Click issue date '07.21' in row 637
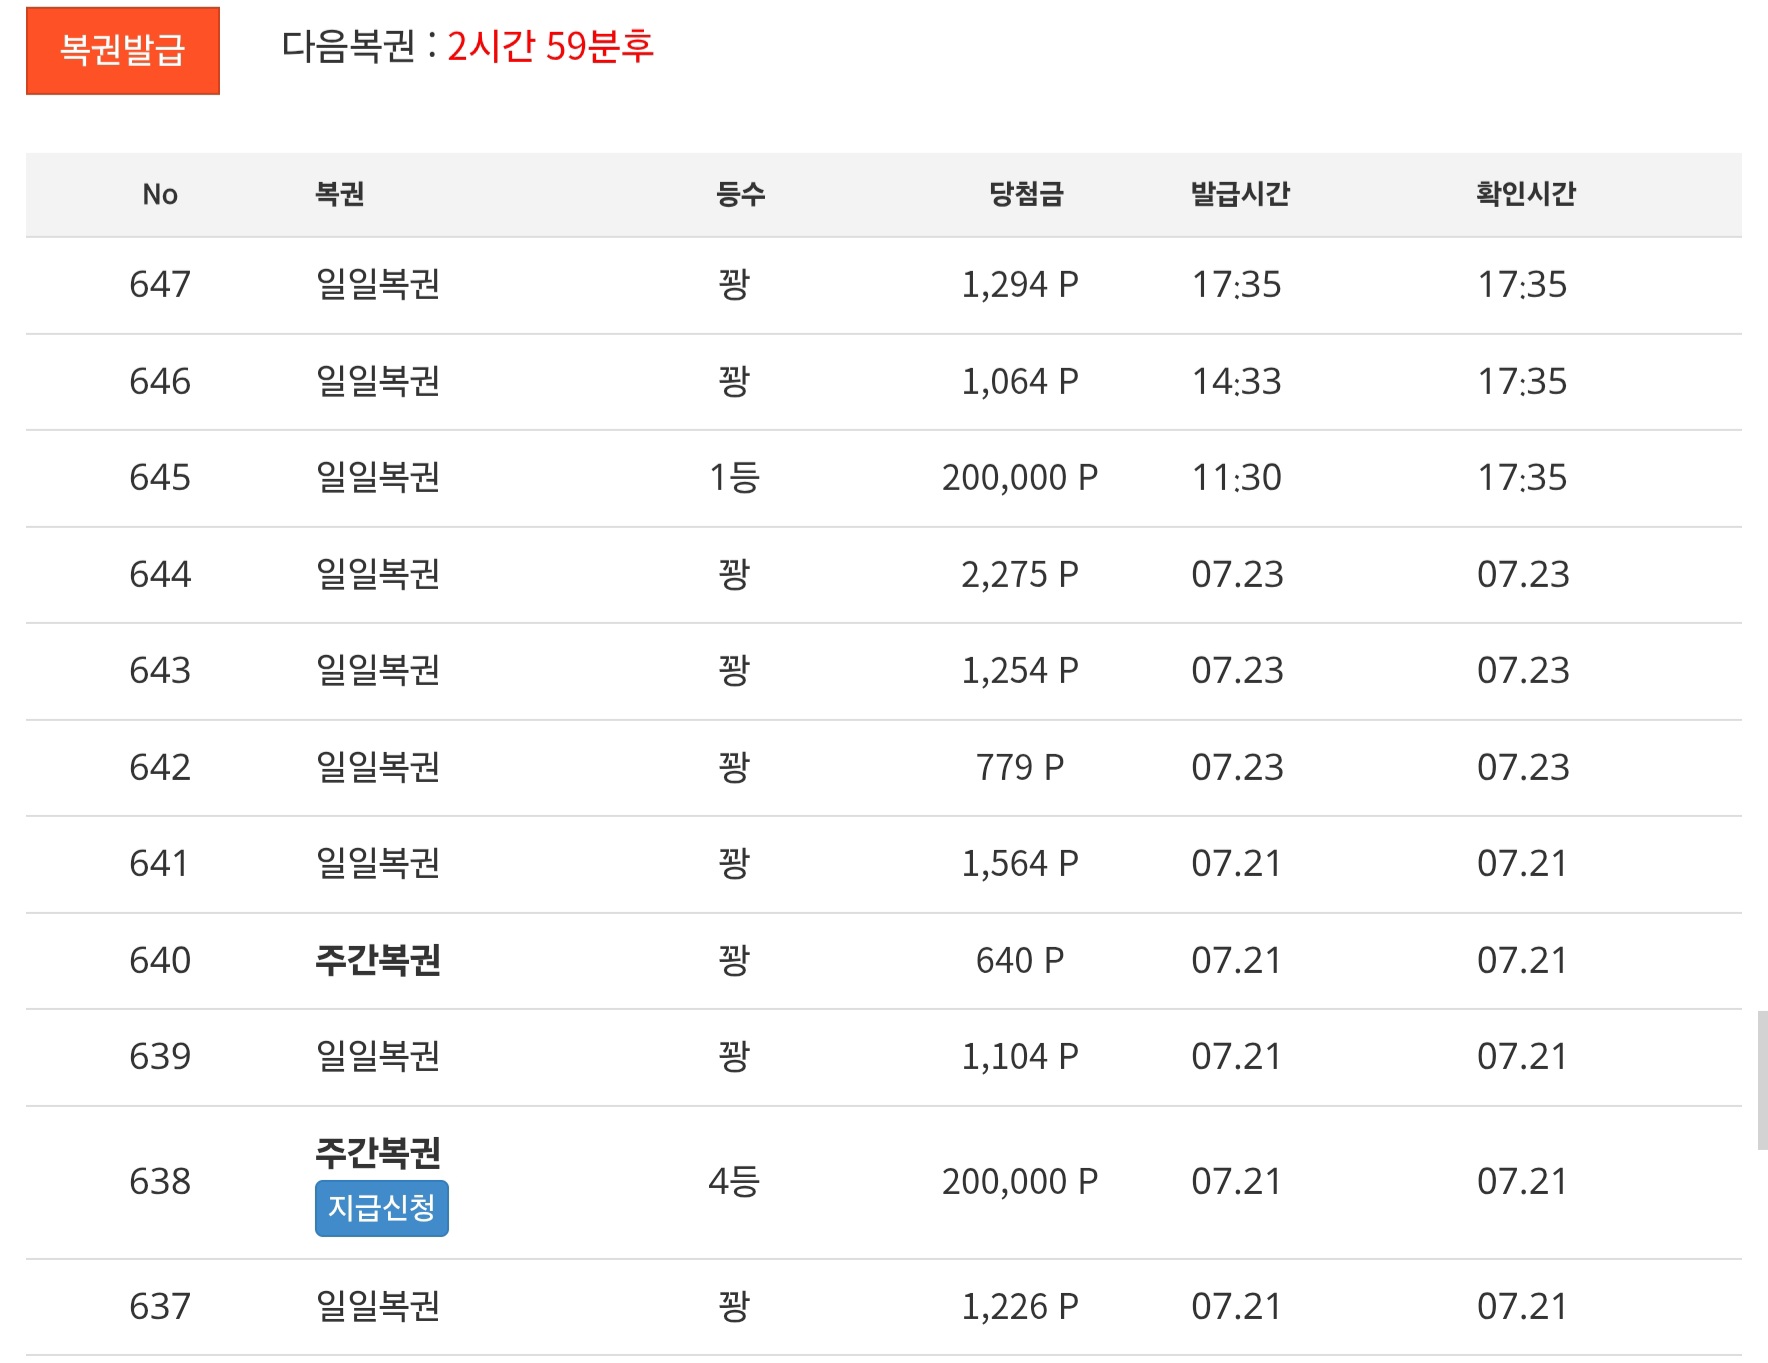The image size is (1768, 1363). pos(1237,1307)
